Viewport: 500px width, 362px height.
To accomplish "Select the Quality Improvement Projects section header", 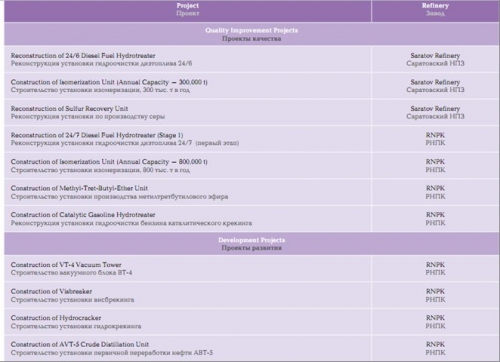I will [x=252, y=34].
